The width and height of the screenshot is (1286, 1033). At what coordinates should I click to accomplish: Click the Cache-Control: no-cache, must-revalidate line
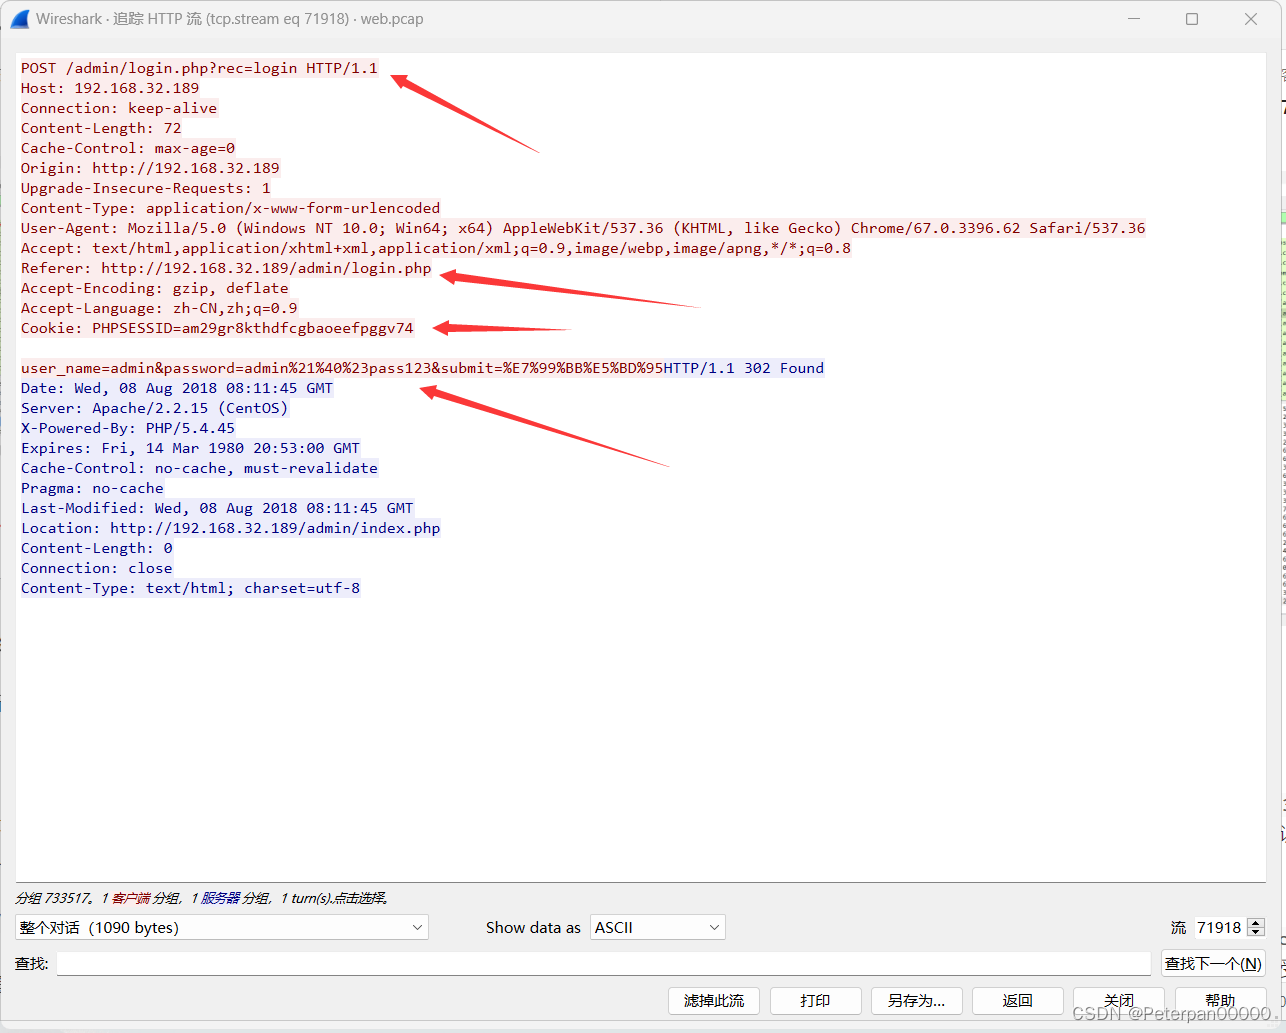click(199, 468)
